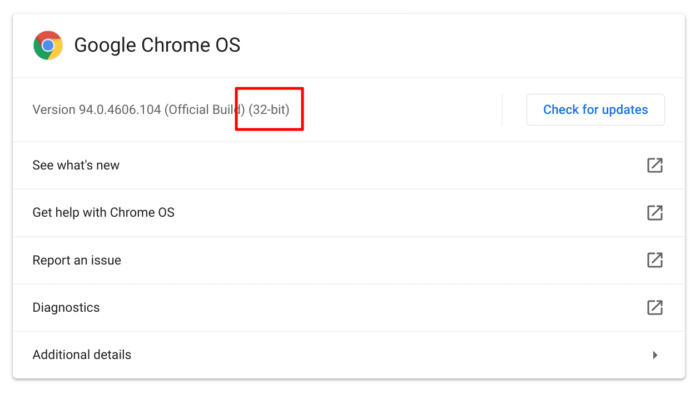Click the Google Chrome OS heading

[157, 45]
